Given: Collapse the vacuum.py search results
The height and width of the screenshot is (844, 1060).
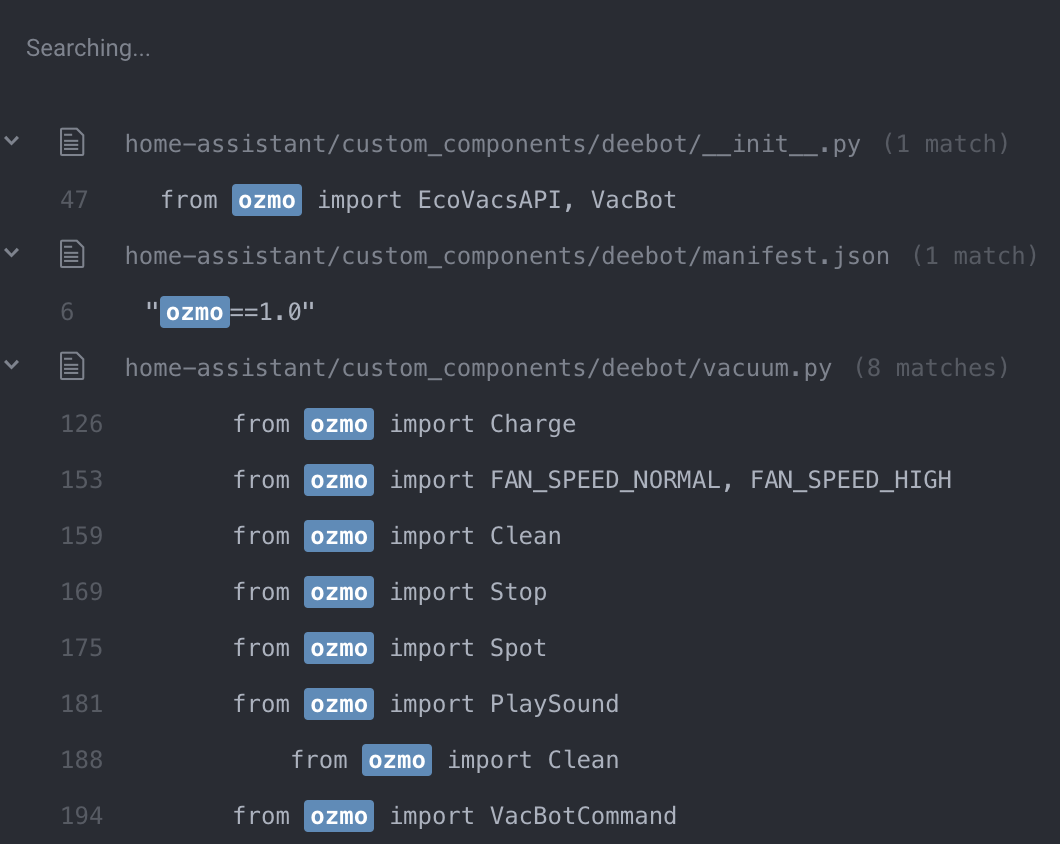Looking at the screenshot, I should pos(12,366).
